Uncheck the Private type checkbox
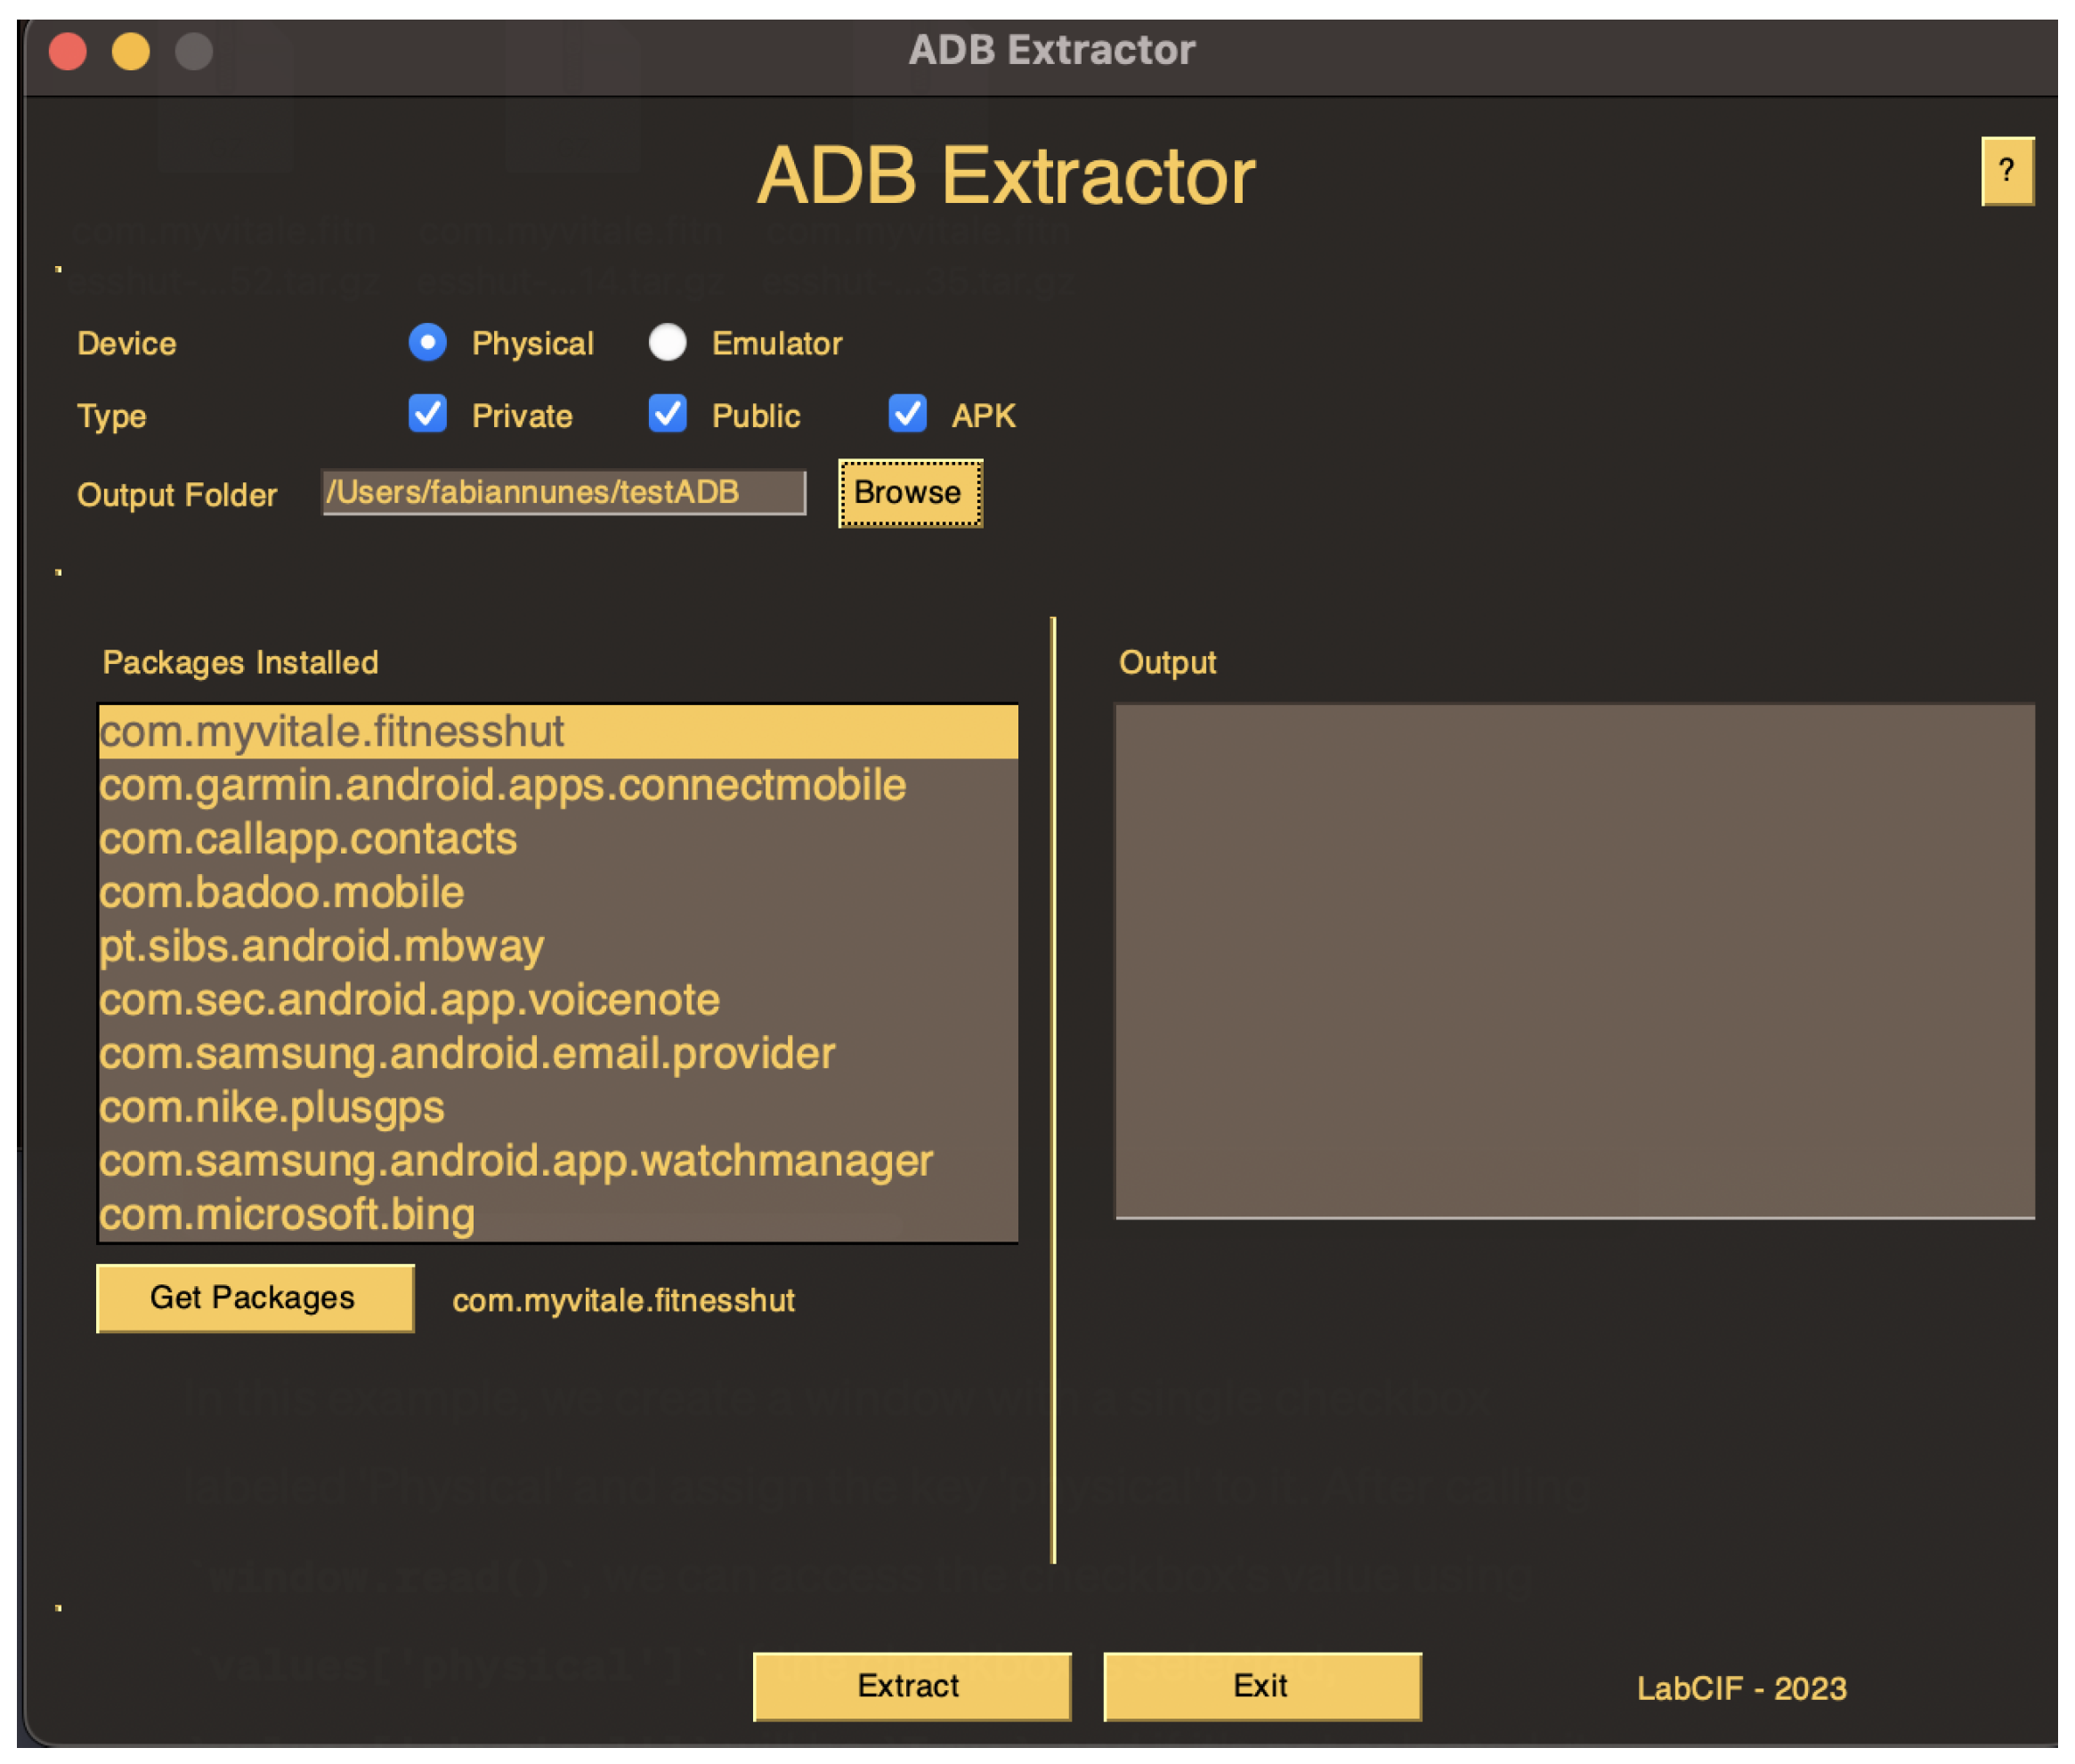 point(427,414)
